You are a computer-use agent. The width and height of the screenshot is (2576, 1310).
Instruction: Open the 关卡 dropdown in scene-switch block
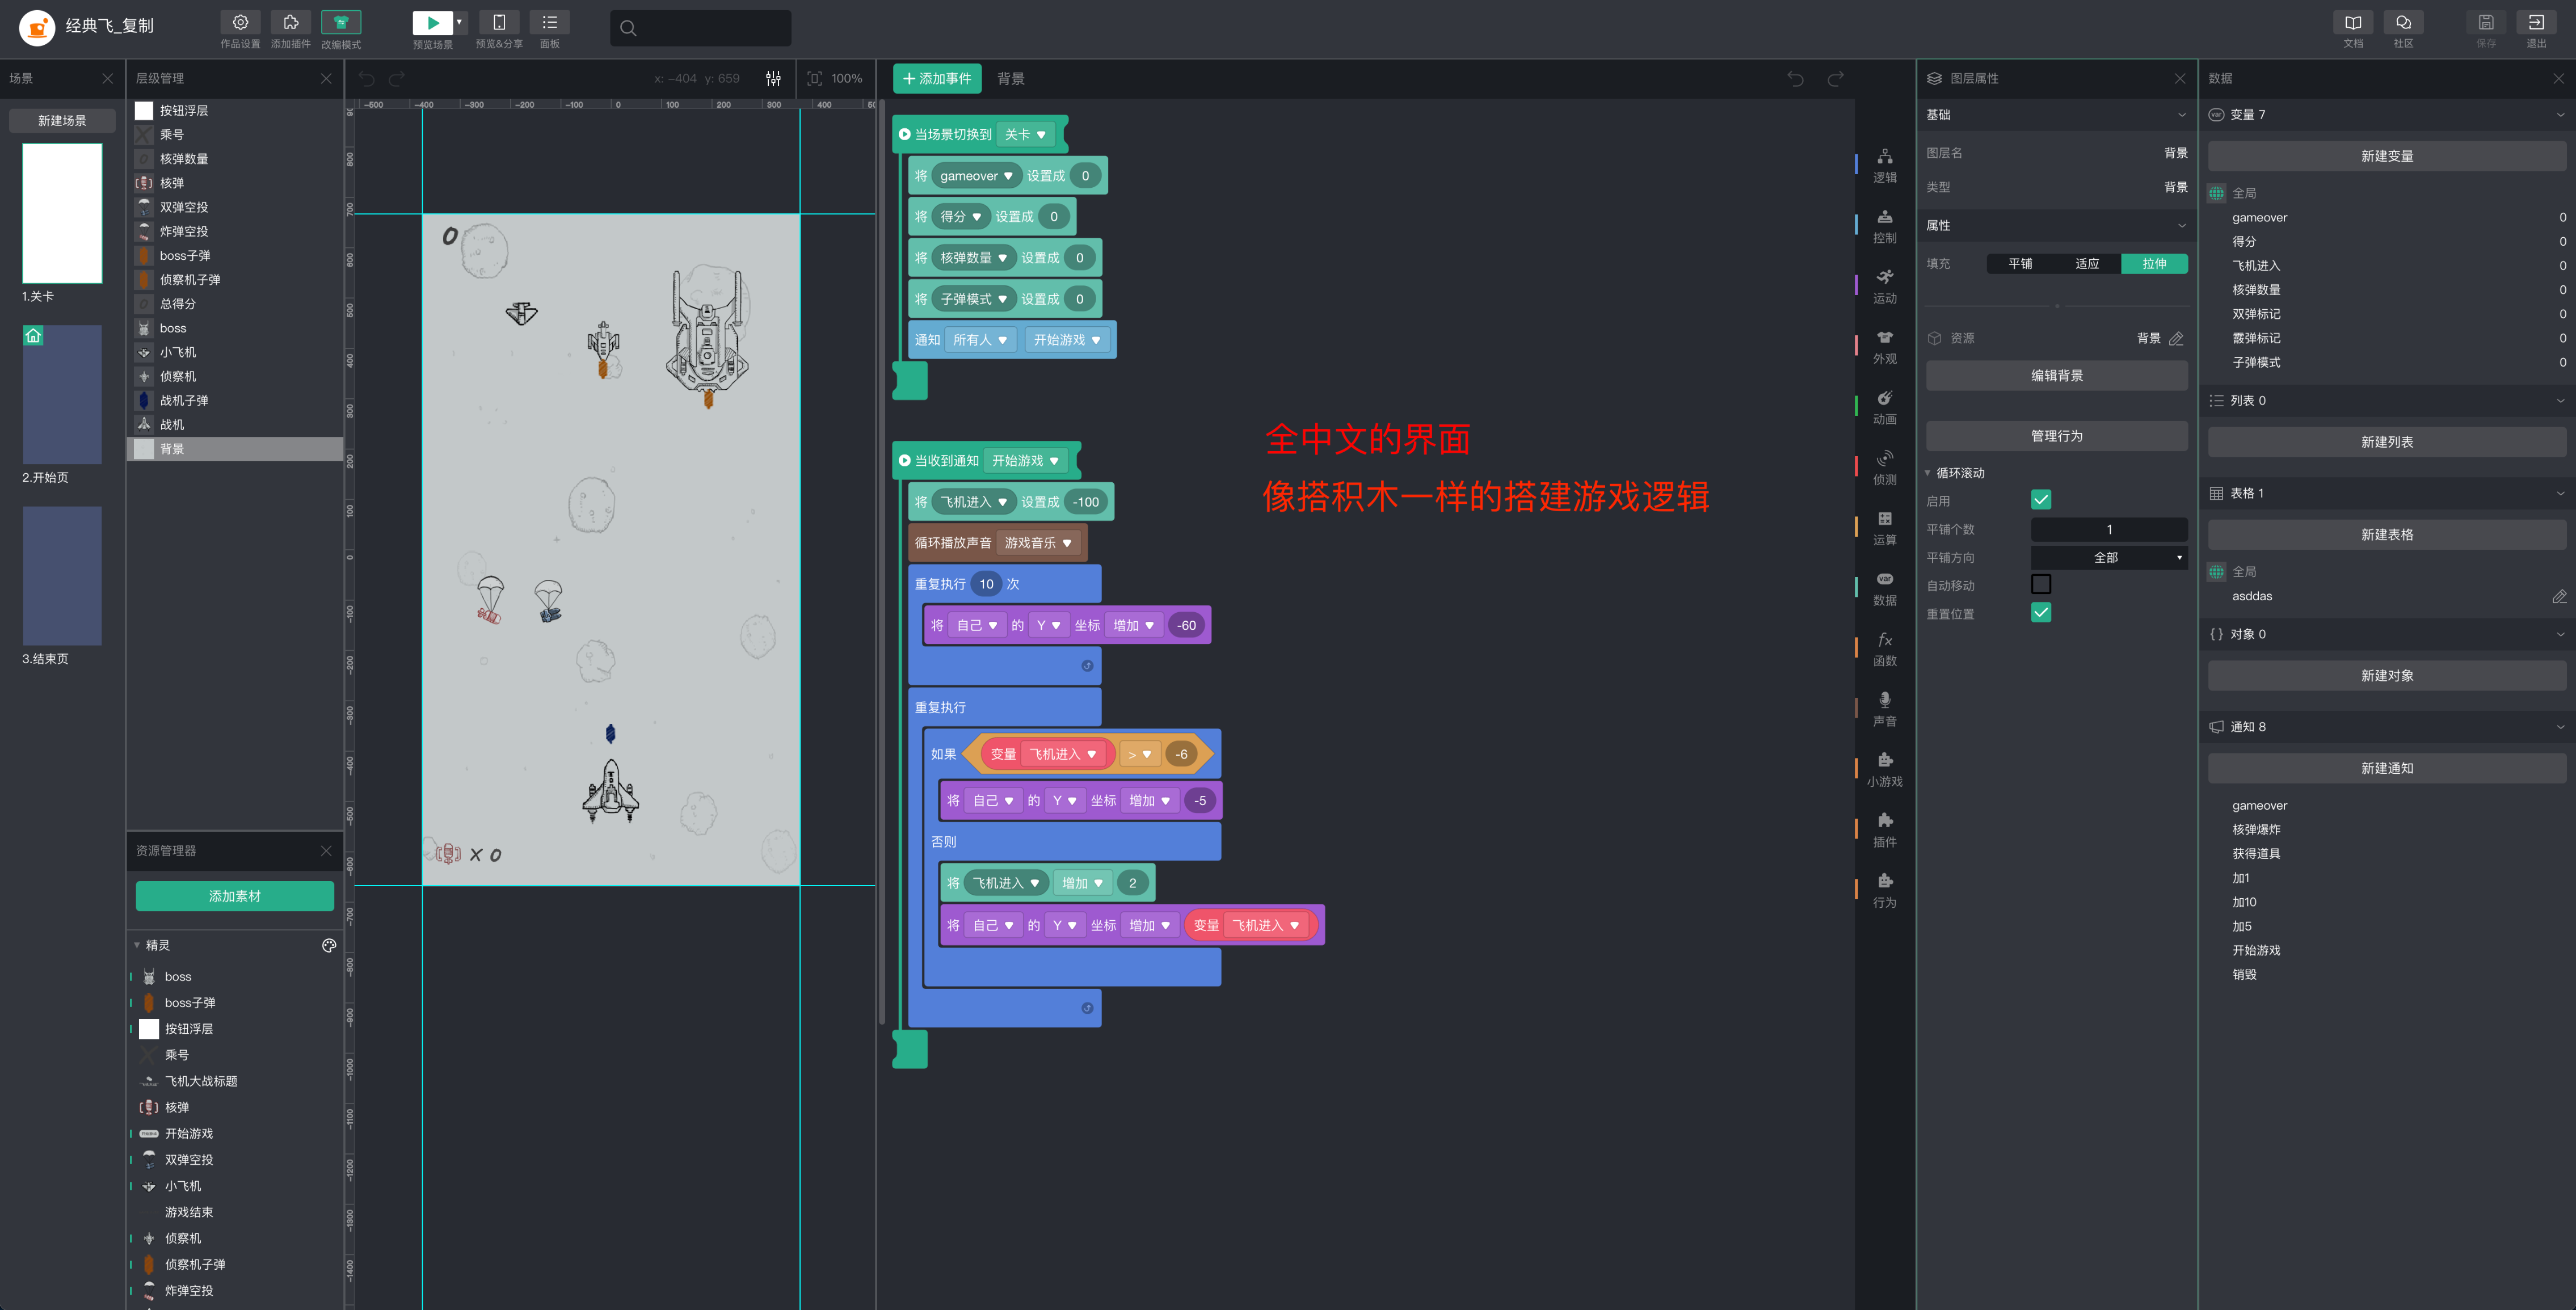1025,134
